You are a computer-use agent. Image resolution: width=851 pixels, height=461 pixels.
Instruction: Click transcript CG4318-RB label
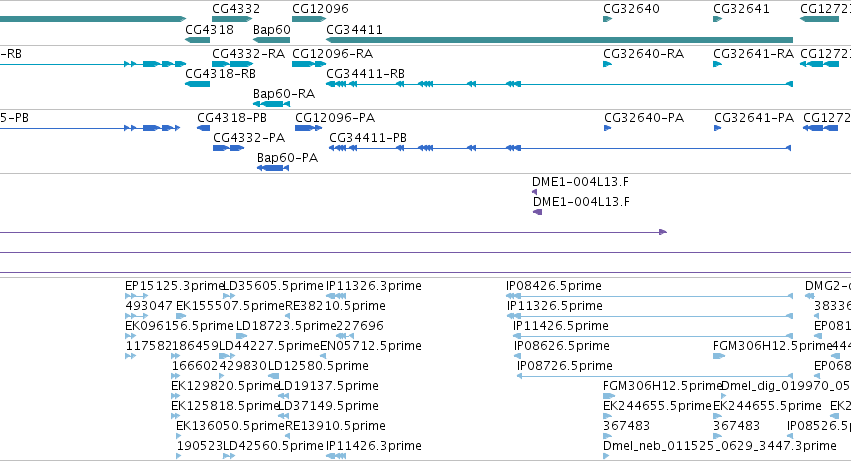[220, 74]
